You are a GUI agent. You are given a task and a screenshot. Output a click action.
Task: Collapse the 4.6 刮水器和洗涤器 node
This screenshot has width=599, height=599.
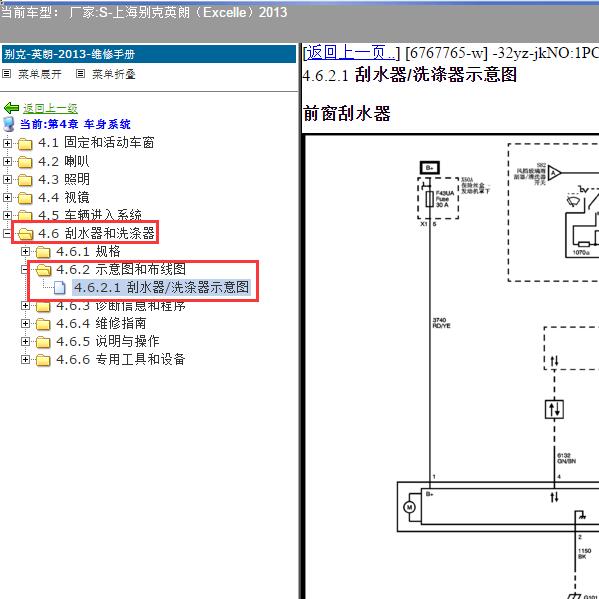pyautogui.click(x=7, y=233)
